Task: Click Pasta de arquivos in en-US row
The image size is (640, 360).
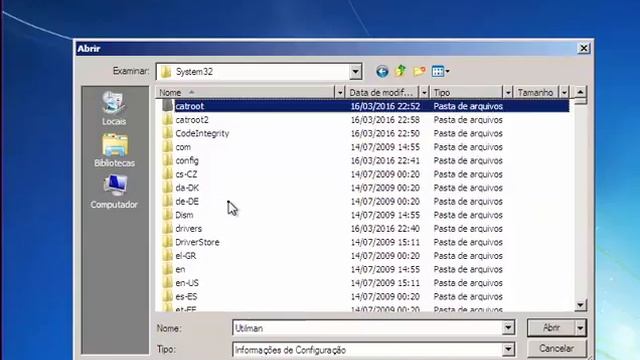Action: point(468,283)
